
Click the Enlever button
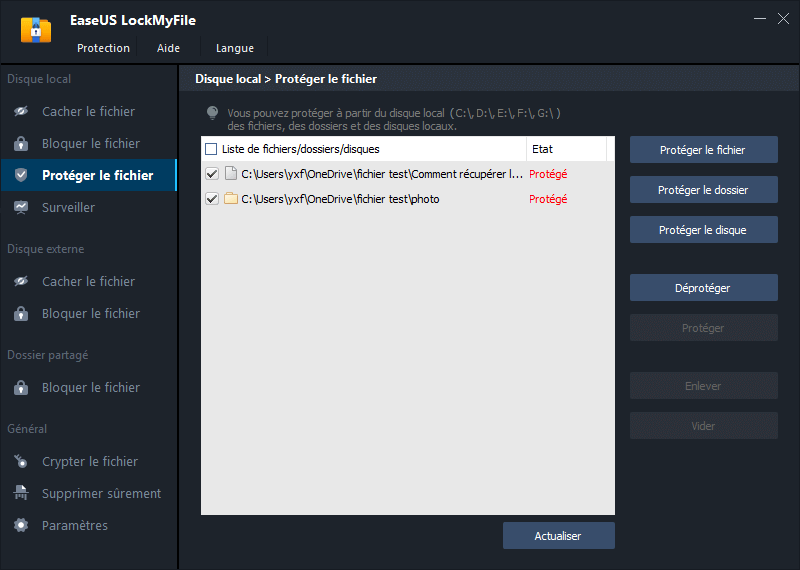pos(703,386)
